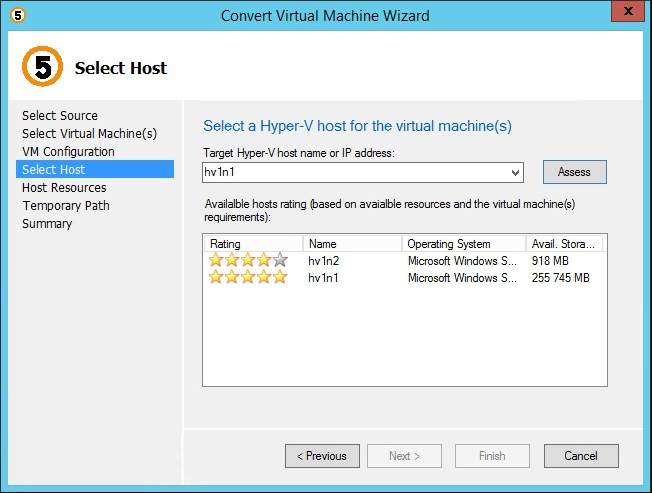Click the five-star rating for hv1n1
Viewport: 652px width, 493px height.
click(x=247, y=277)
